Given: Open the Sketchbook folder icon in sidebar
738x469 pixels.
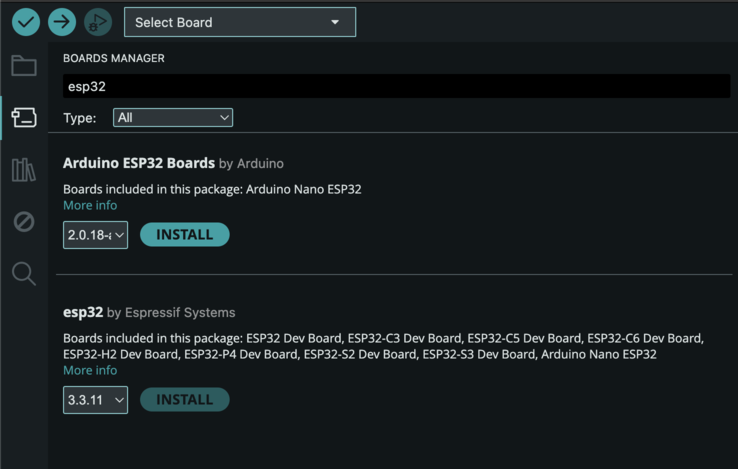Looking at the screenshot, I should point(24,65).
